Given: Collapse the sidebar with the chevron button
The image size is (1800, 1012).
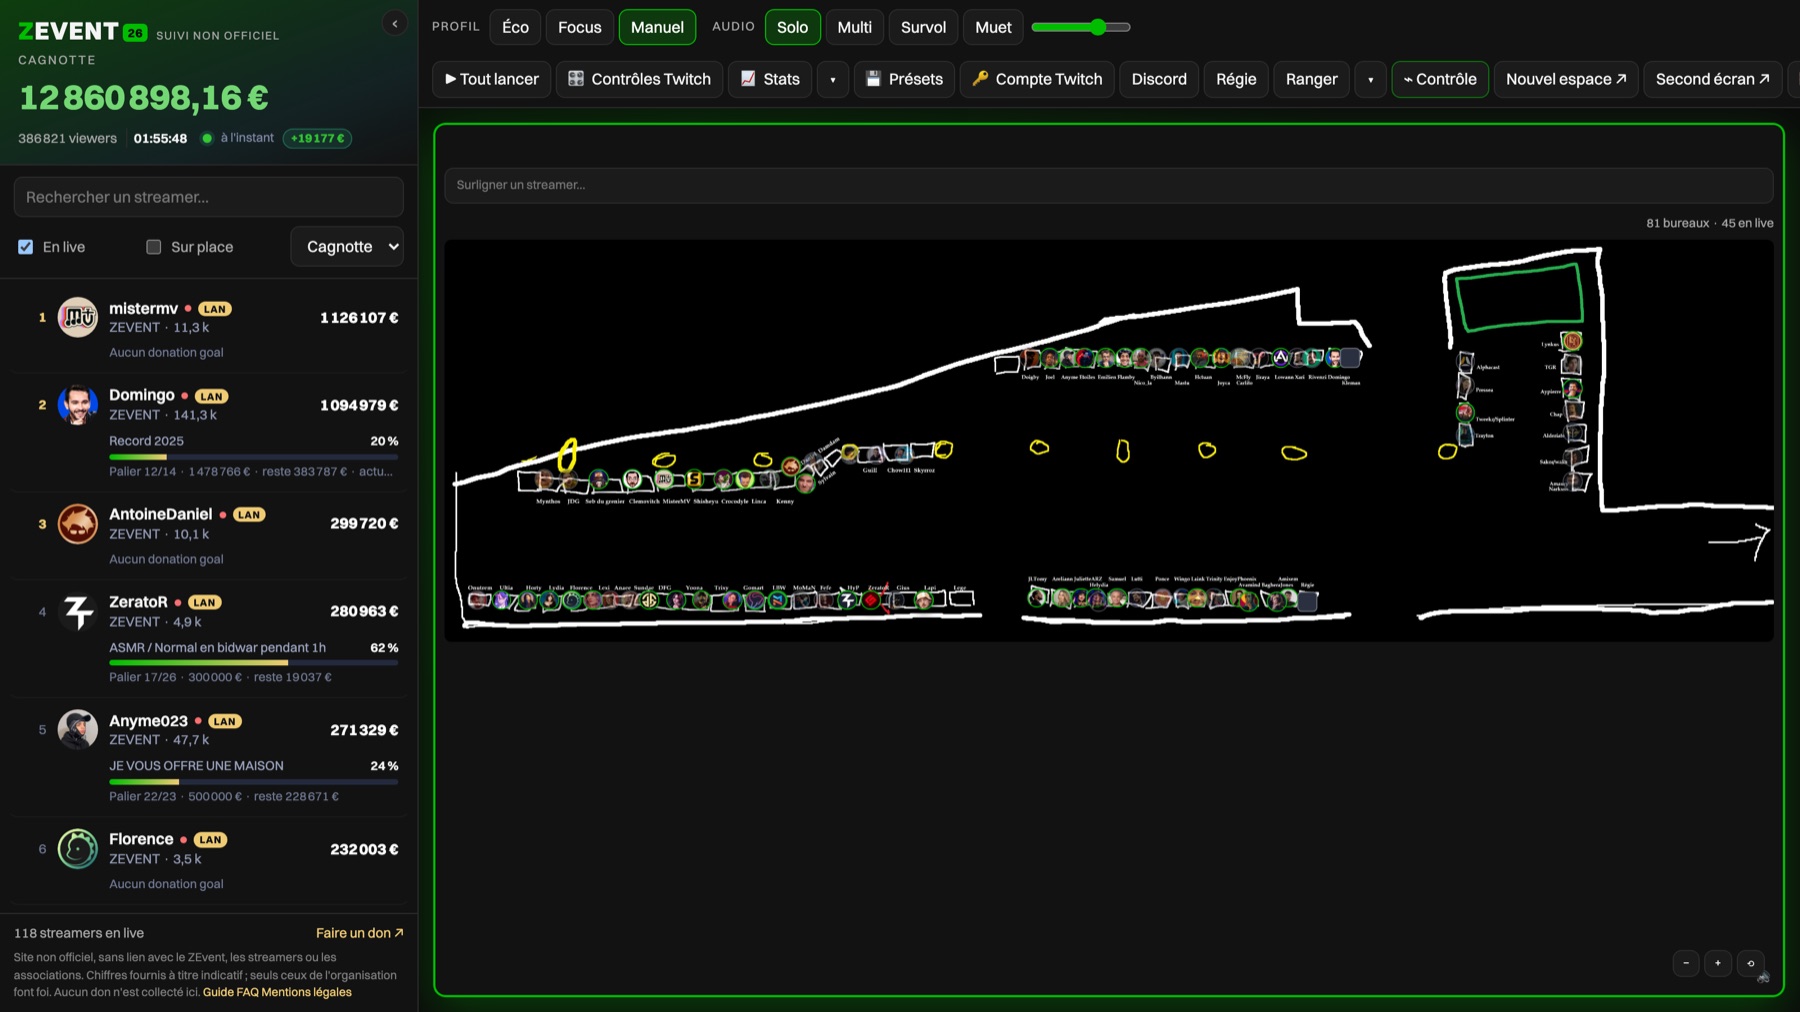Looking at the screenshot, I should 395,24.
